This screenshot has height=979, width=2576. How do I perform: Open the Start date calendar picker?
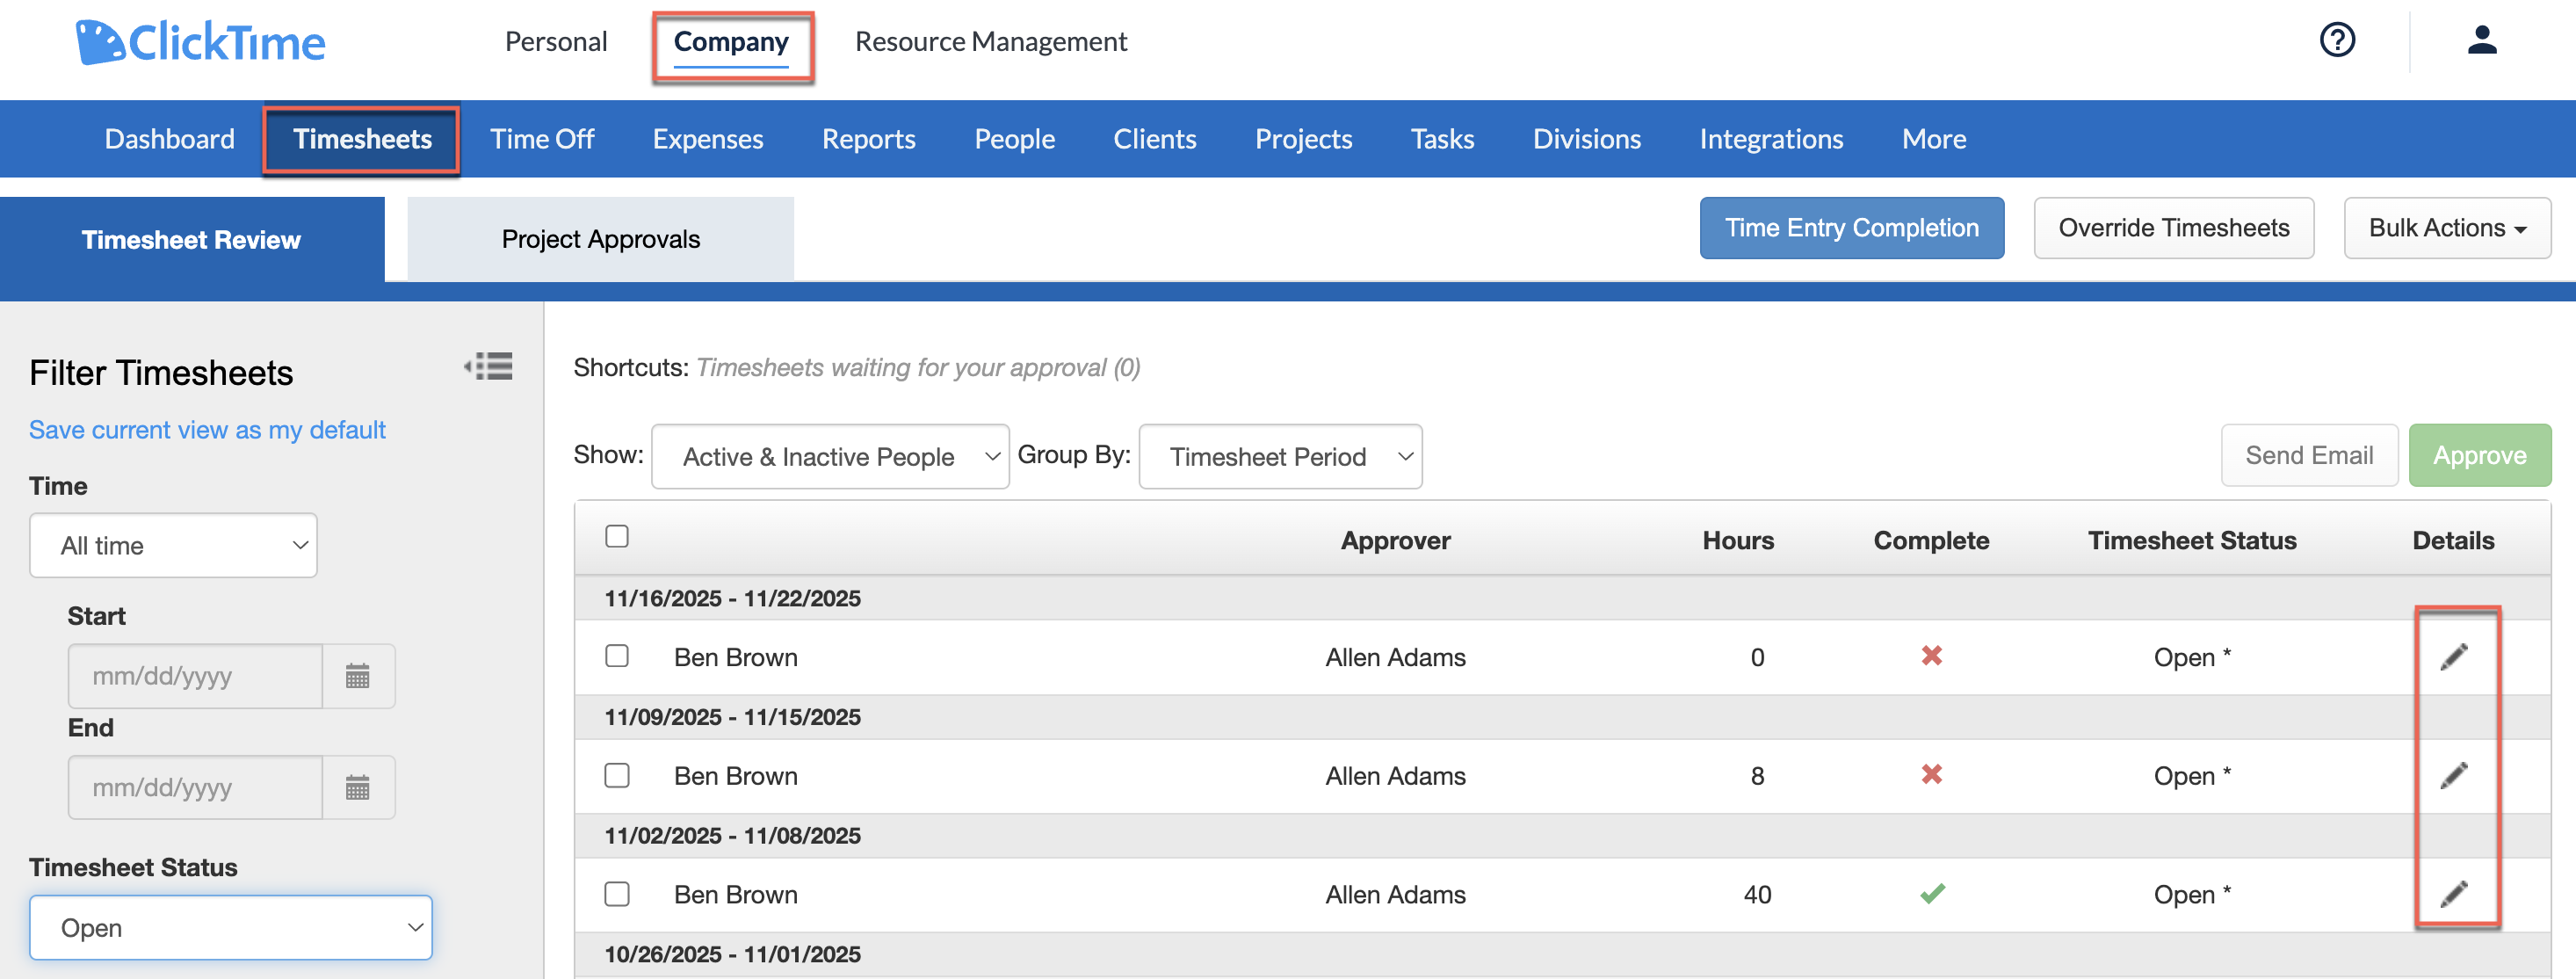[358, 676]
